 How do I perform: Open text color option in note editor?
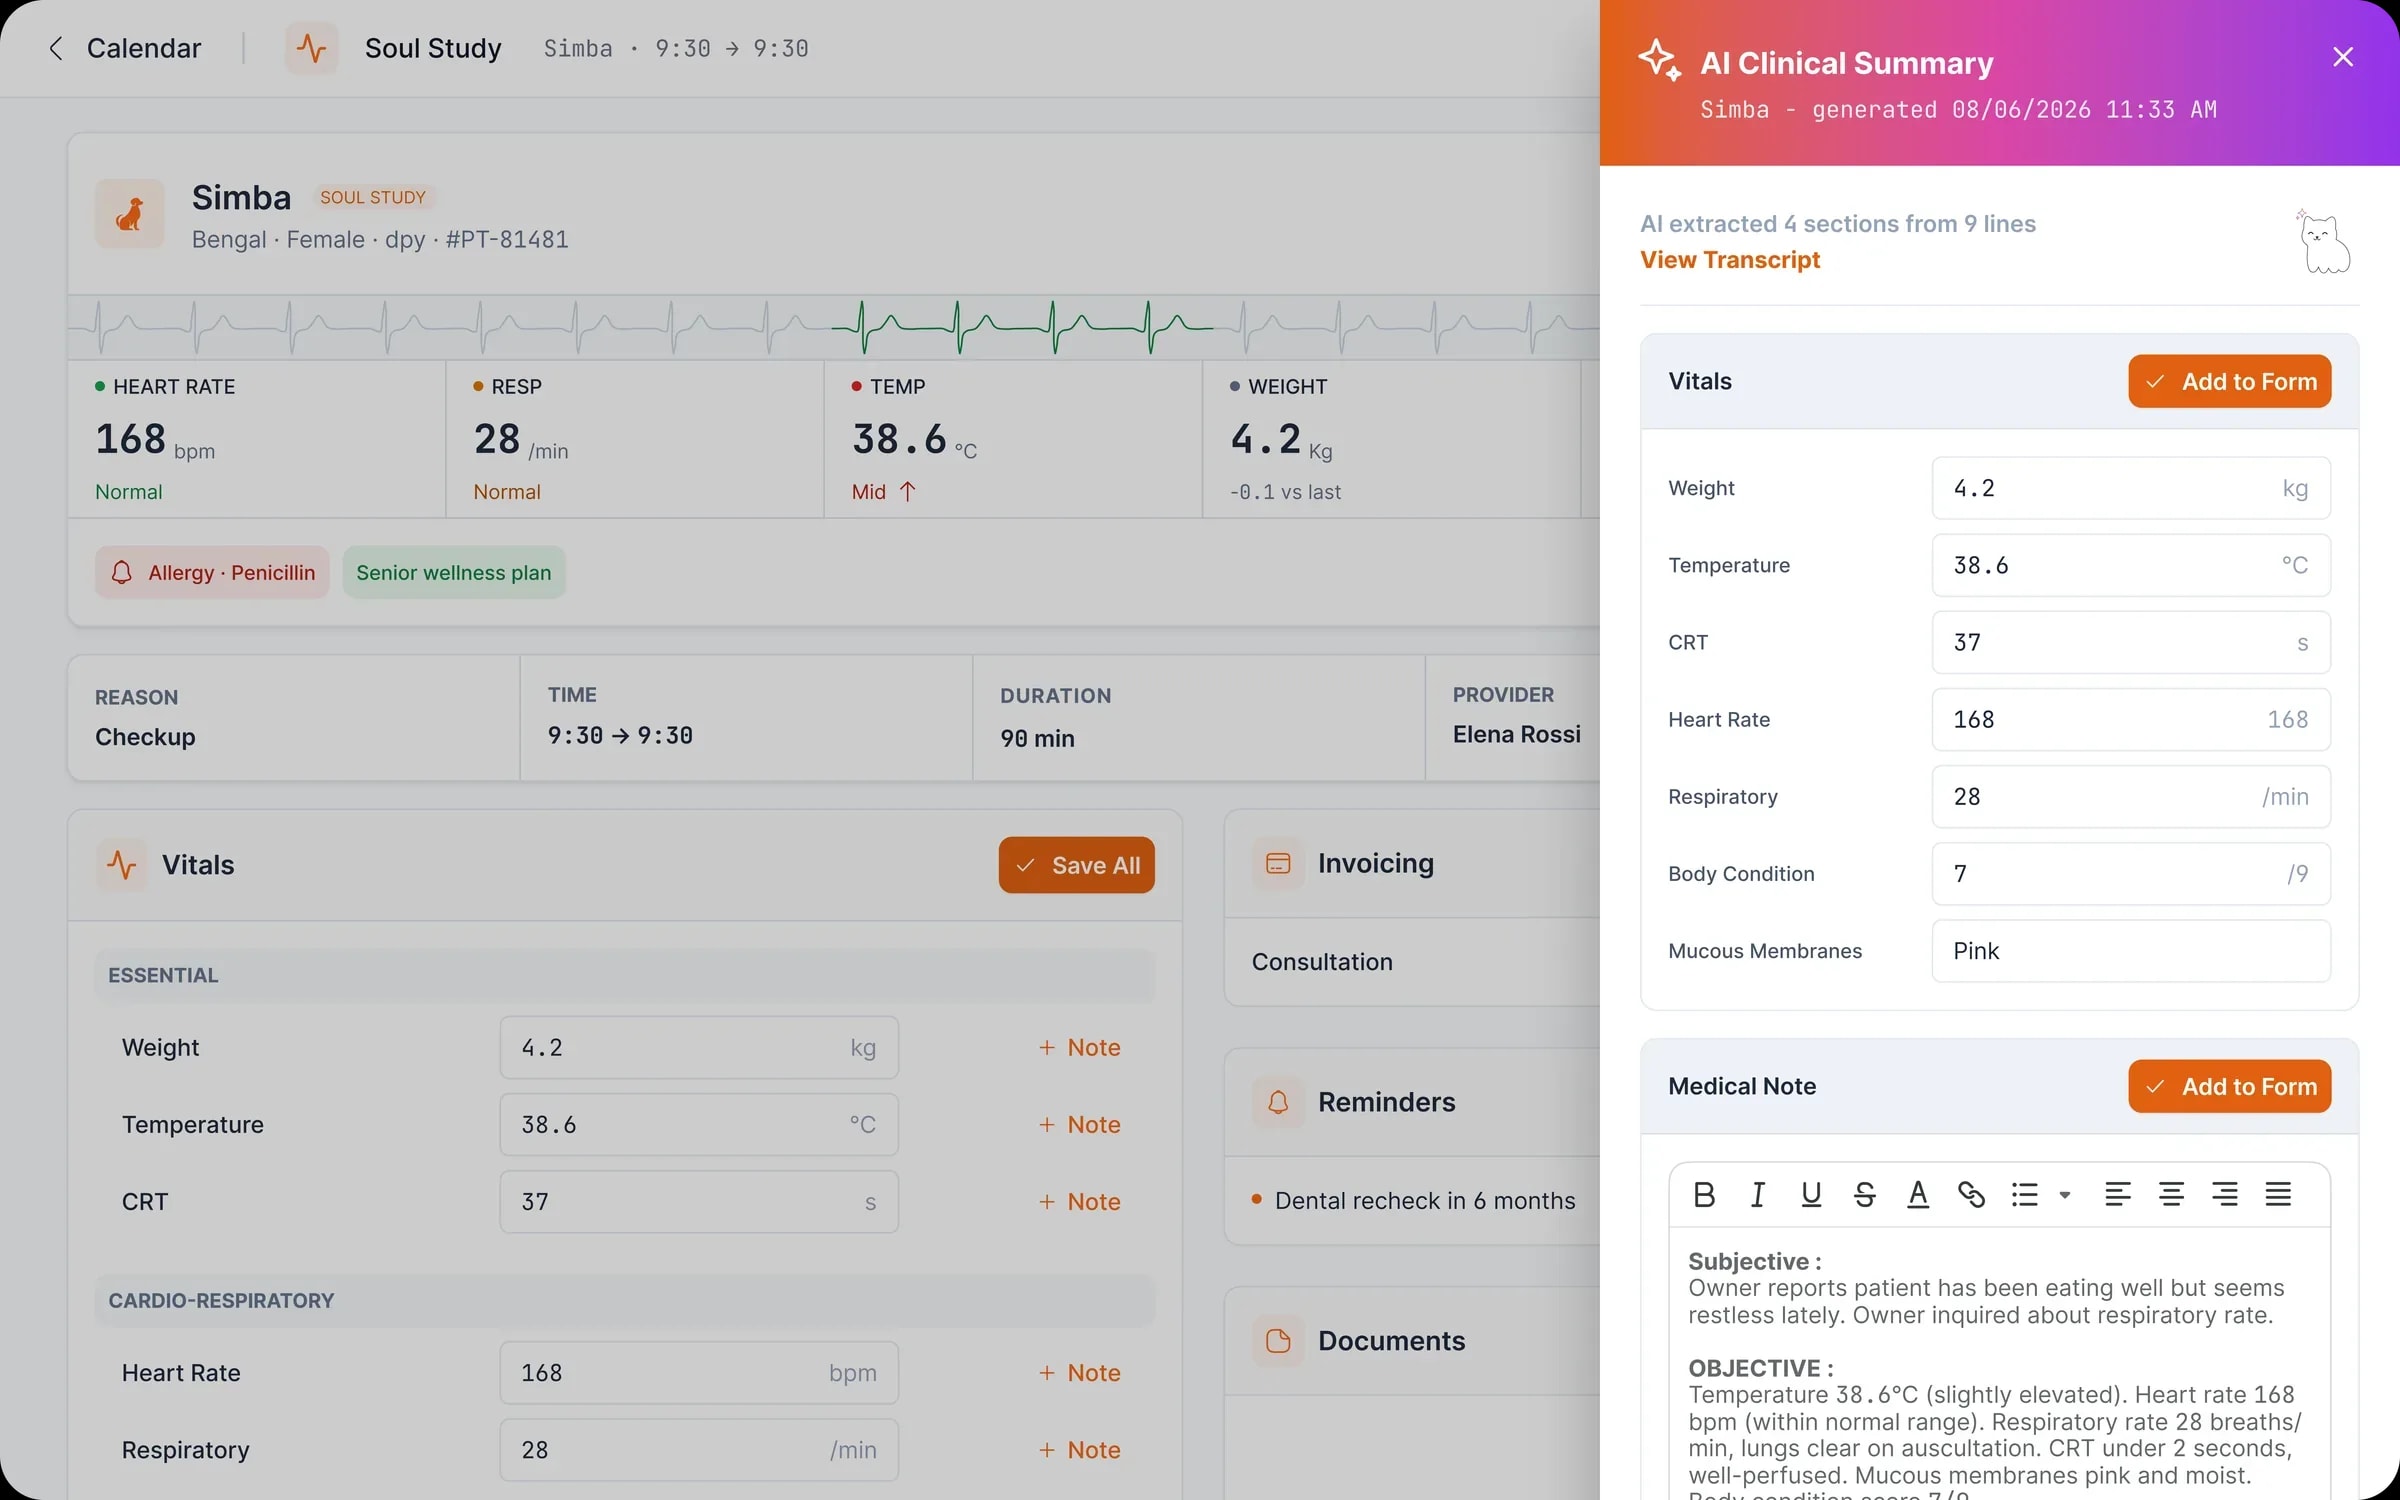1917,1194
